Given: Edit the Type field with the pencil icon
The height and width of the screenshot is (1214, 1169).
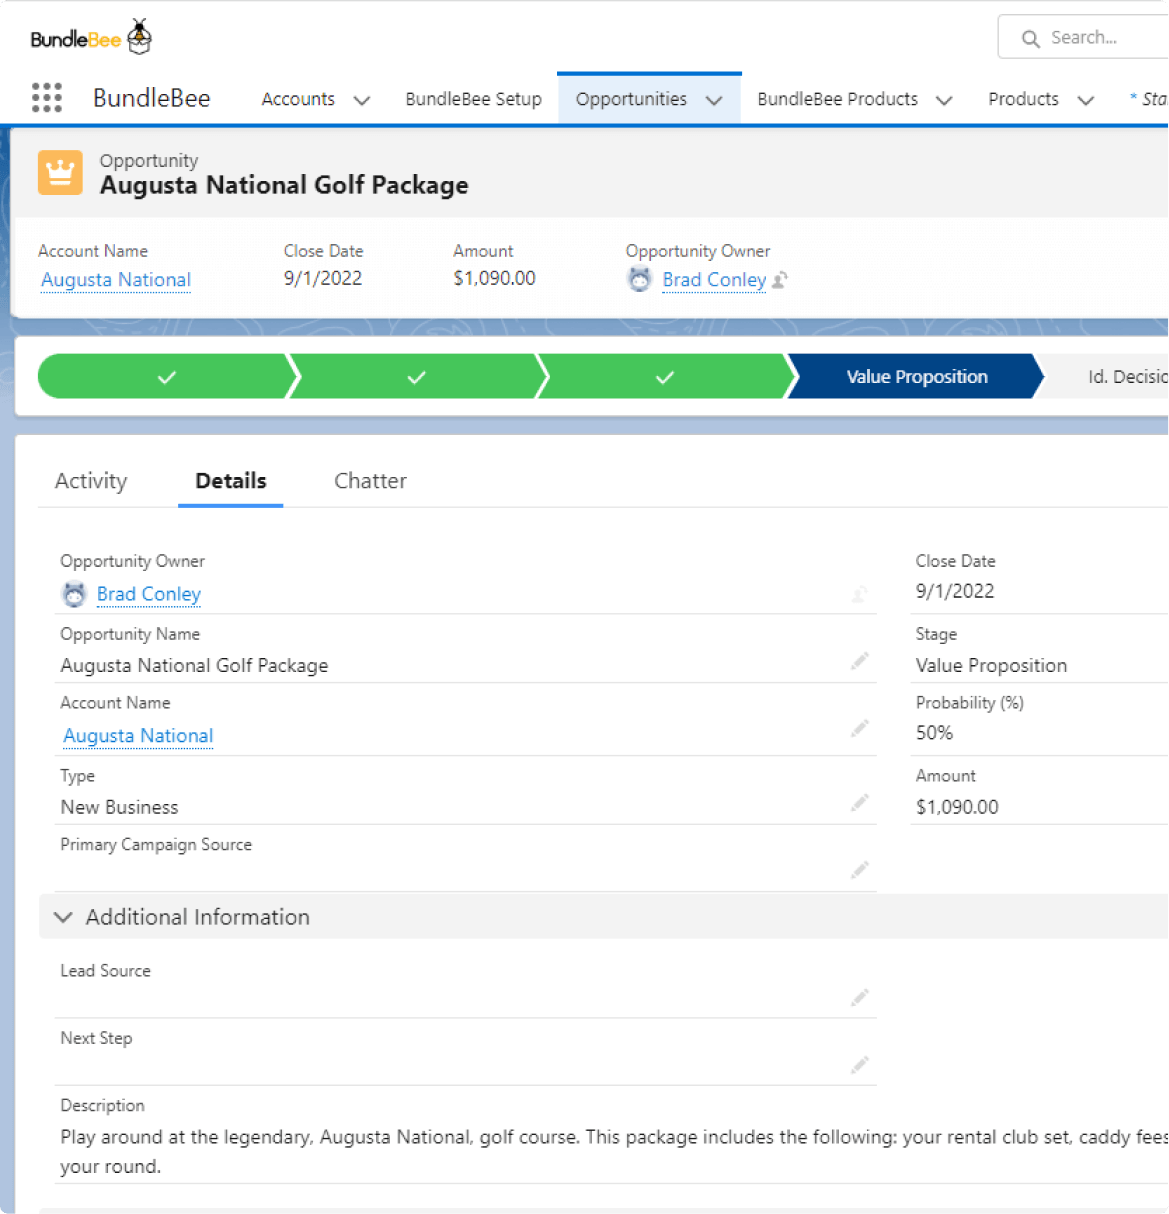Looking at the screenshot, I should [x=859, y=802].
